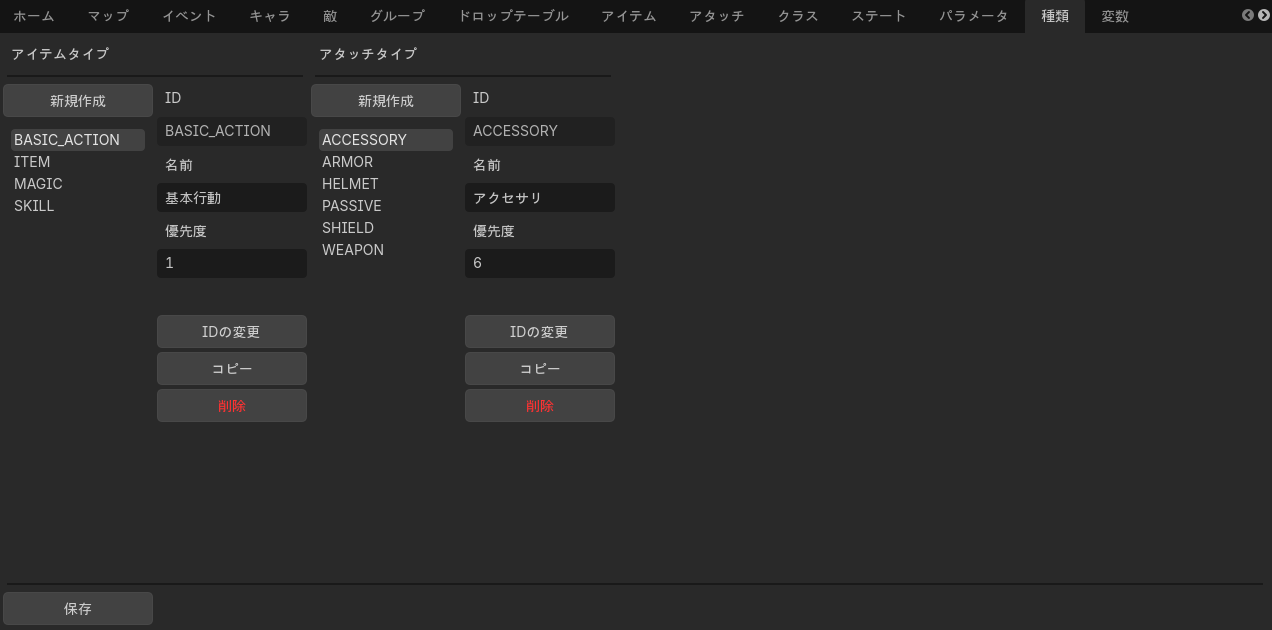The height and width of the screenshot is (630, 1272).
Task: Edit the 基本行動 name field
Action: point(232,198)
